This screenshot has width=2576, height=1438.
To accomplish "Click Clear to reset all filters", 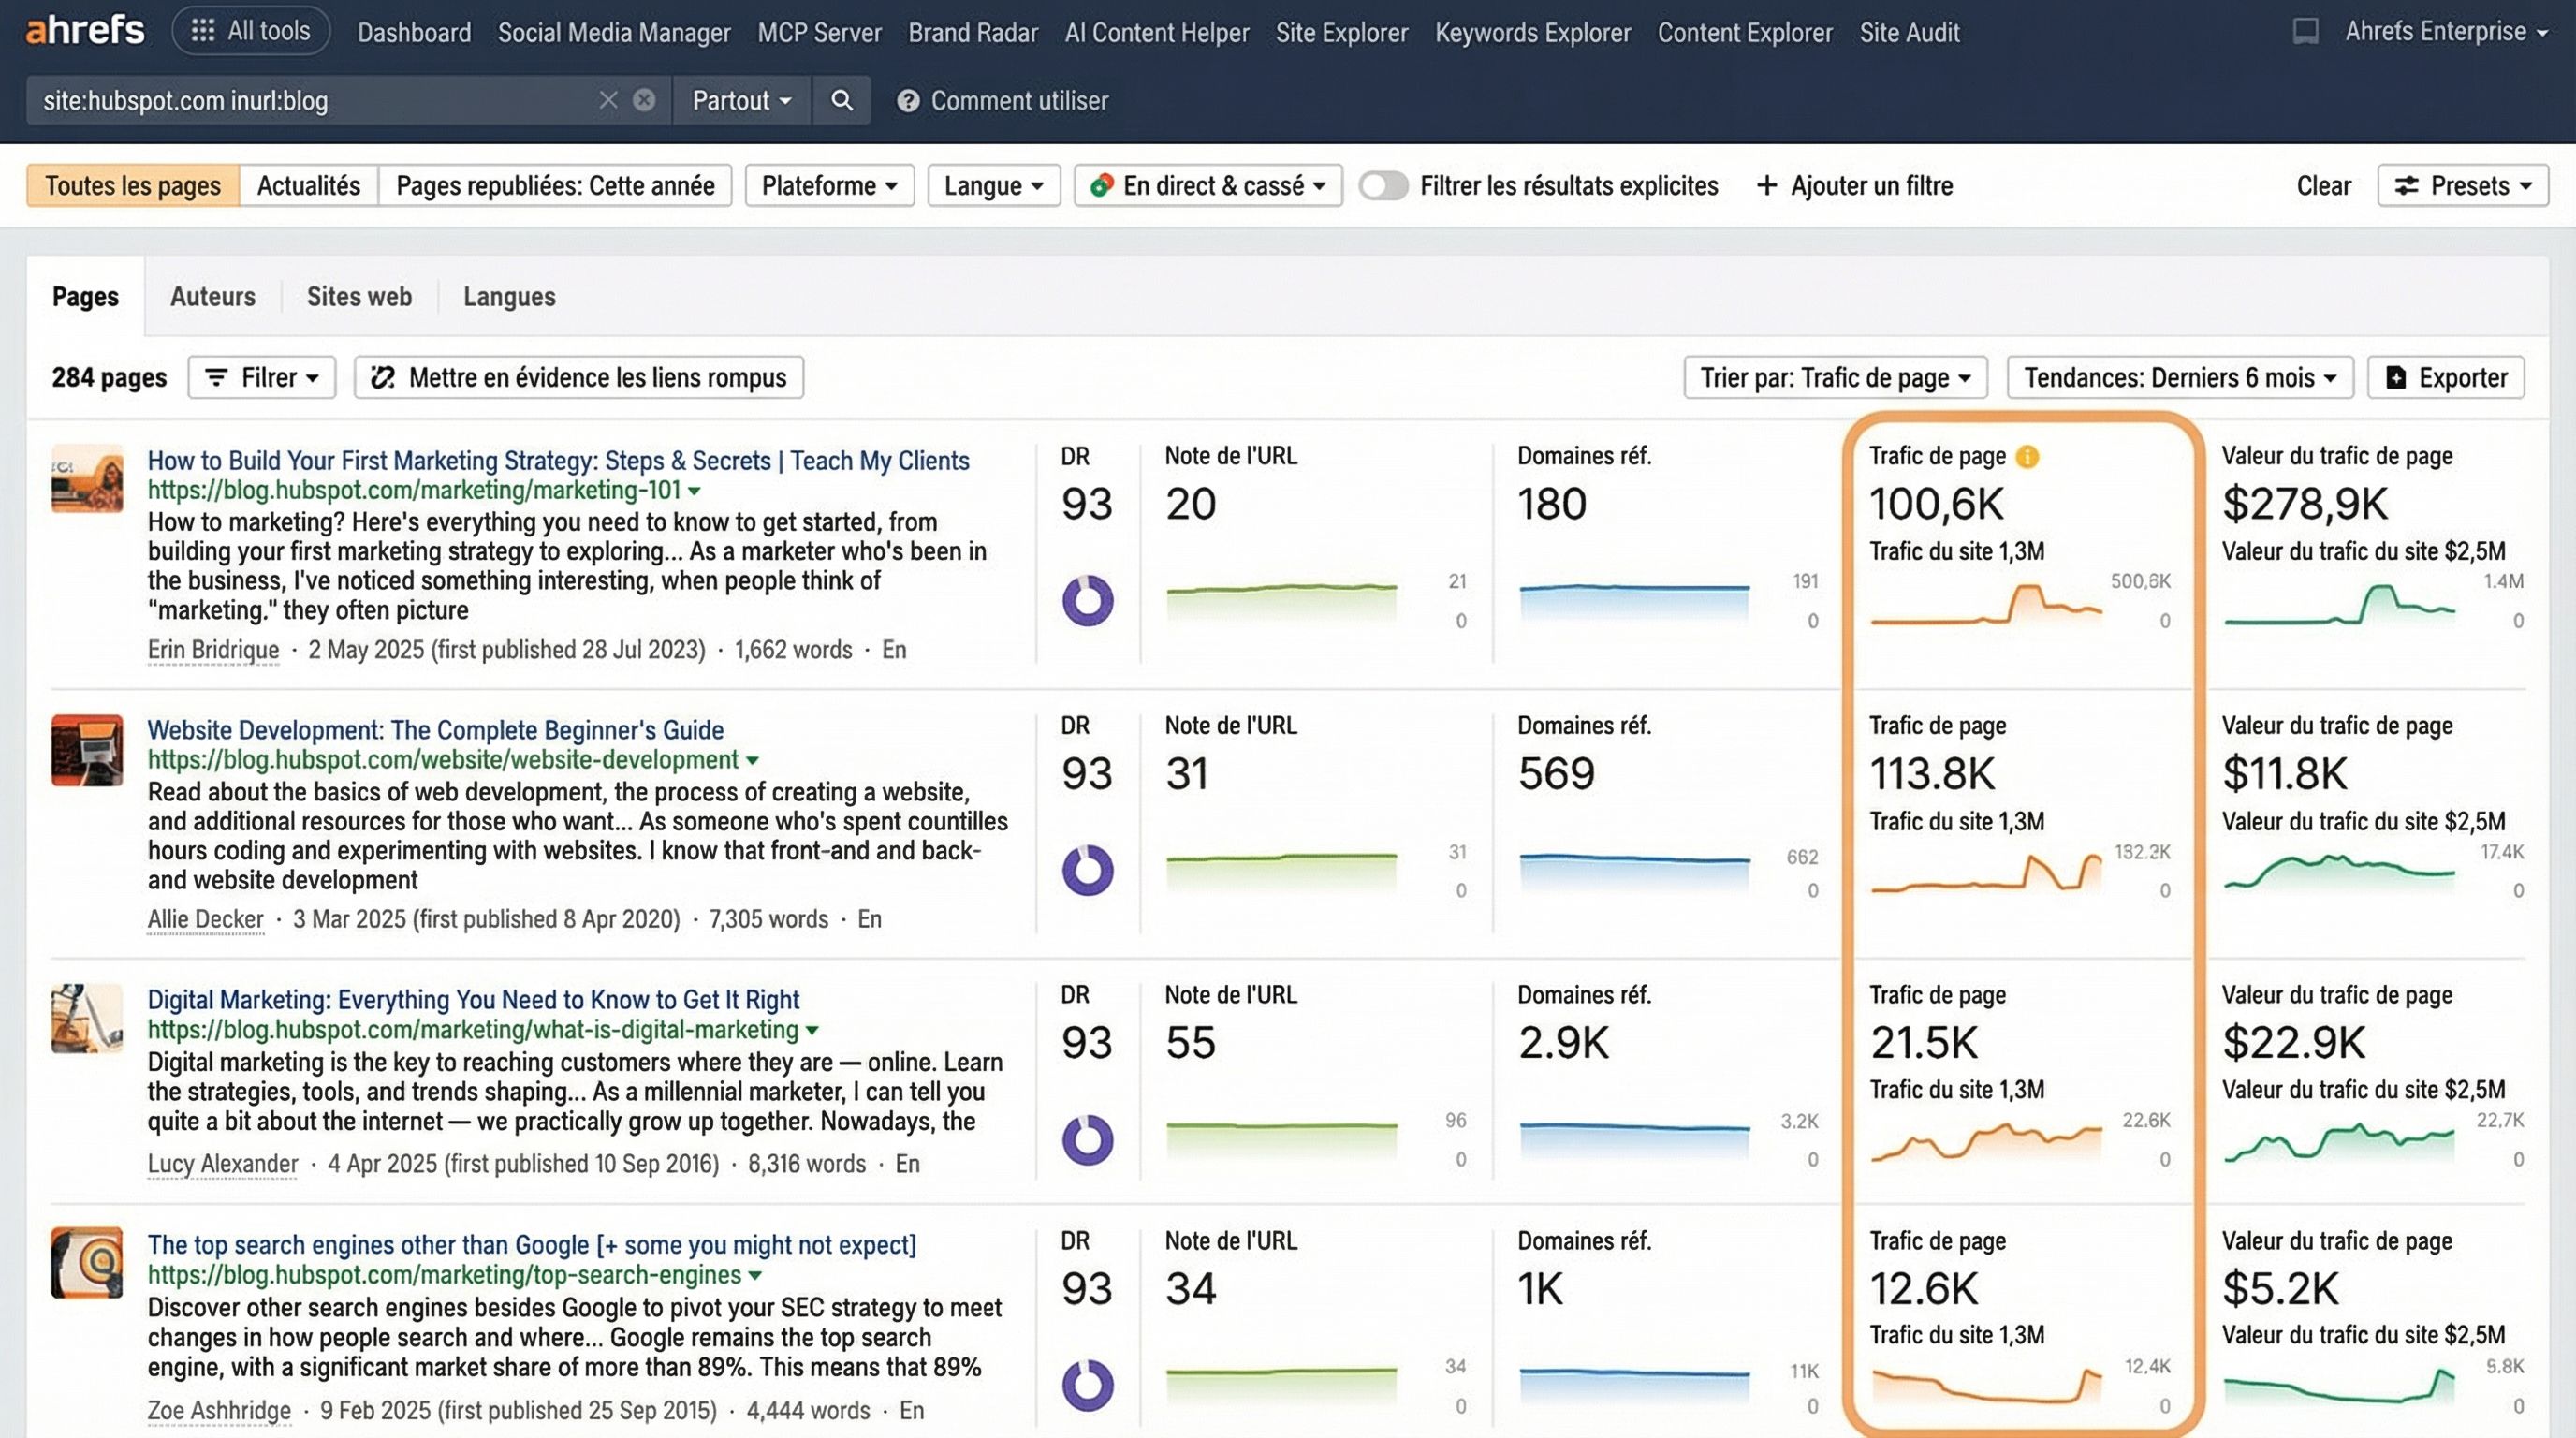I will point(2323,185).
